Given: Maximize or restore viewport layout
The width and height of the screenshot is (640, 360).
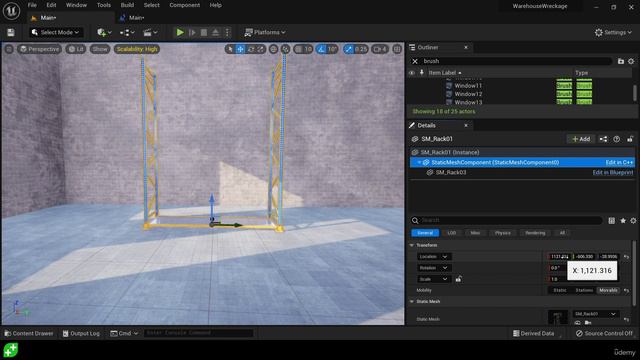Looking at the screenshot, I should pos(397,49).
